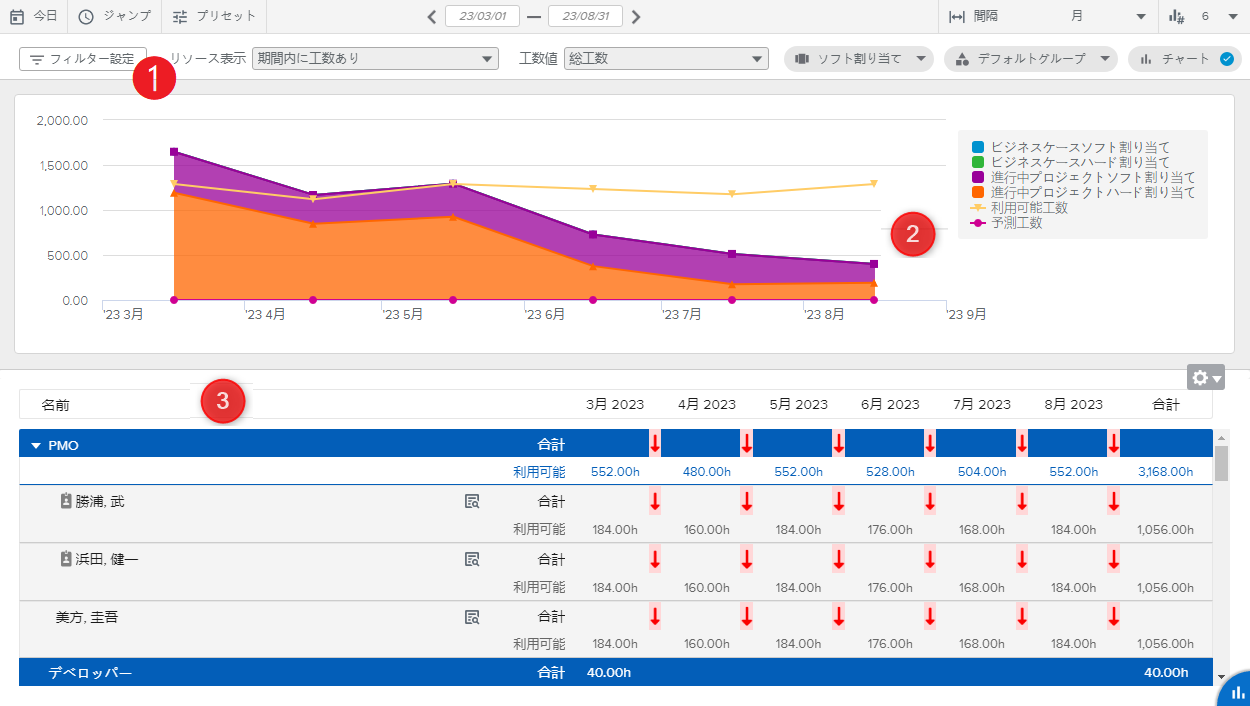Go to previous period with left arrow
1250x706 pixels.
[431, 17]
